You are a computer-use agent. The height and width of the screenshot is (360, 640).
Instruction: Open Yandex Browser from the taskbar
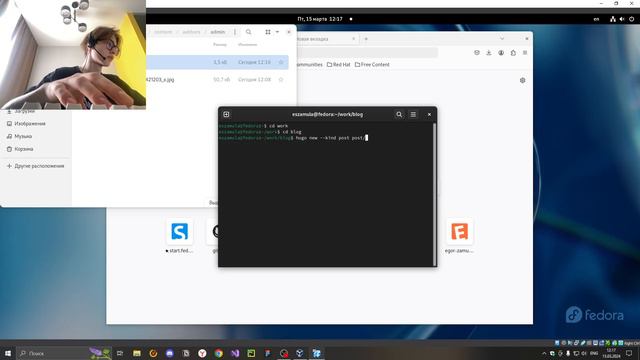tap(202, 353)
